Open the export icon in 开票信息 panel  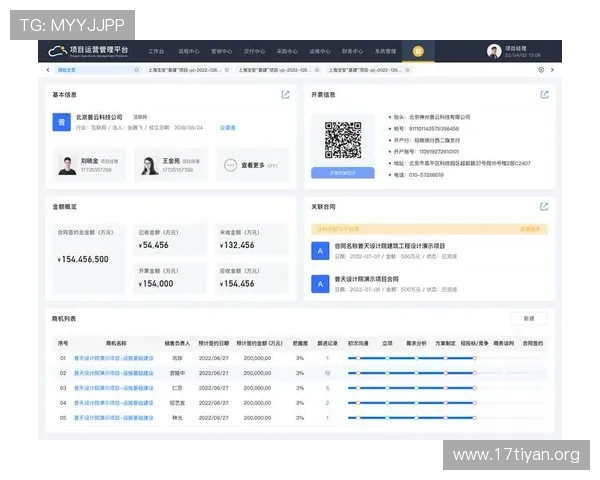point(544,95)
